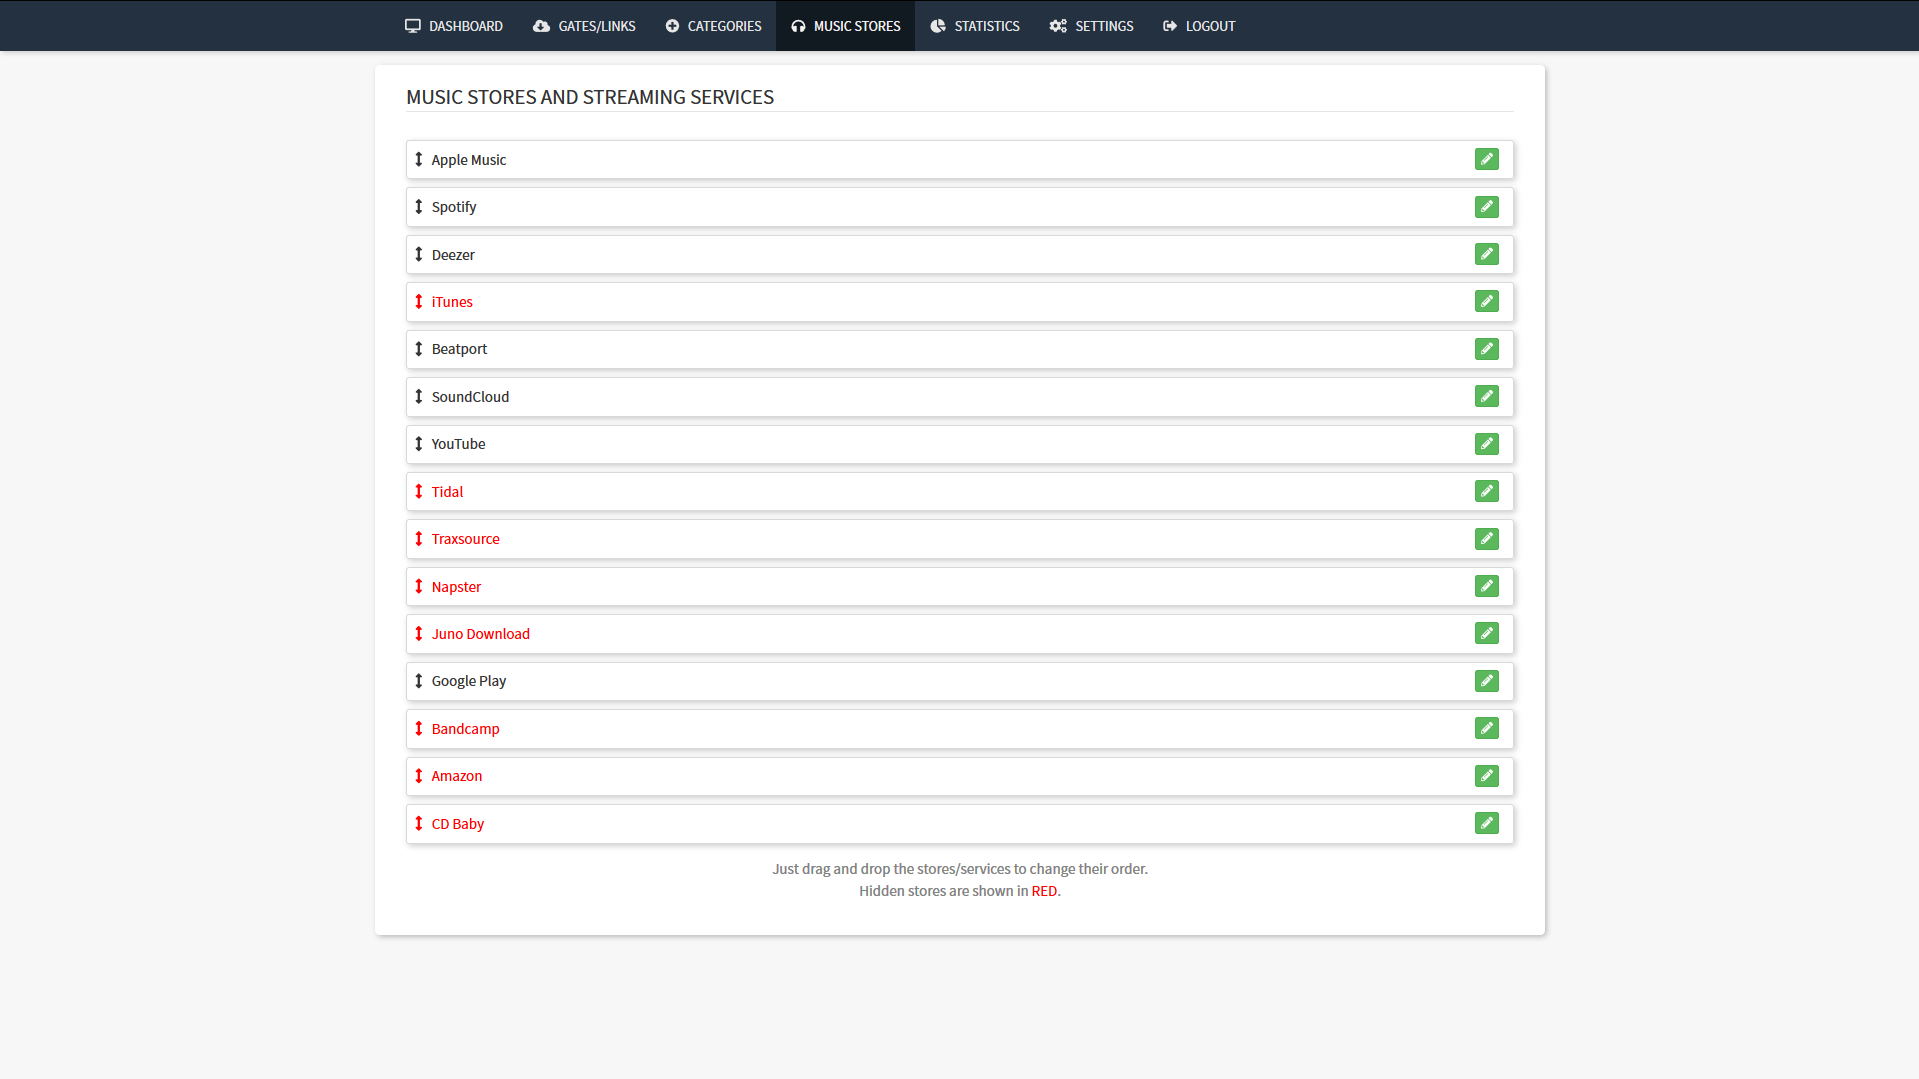Open the Statistics page

point(975,26)
